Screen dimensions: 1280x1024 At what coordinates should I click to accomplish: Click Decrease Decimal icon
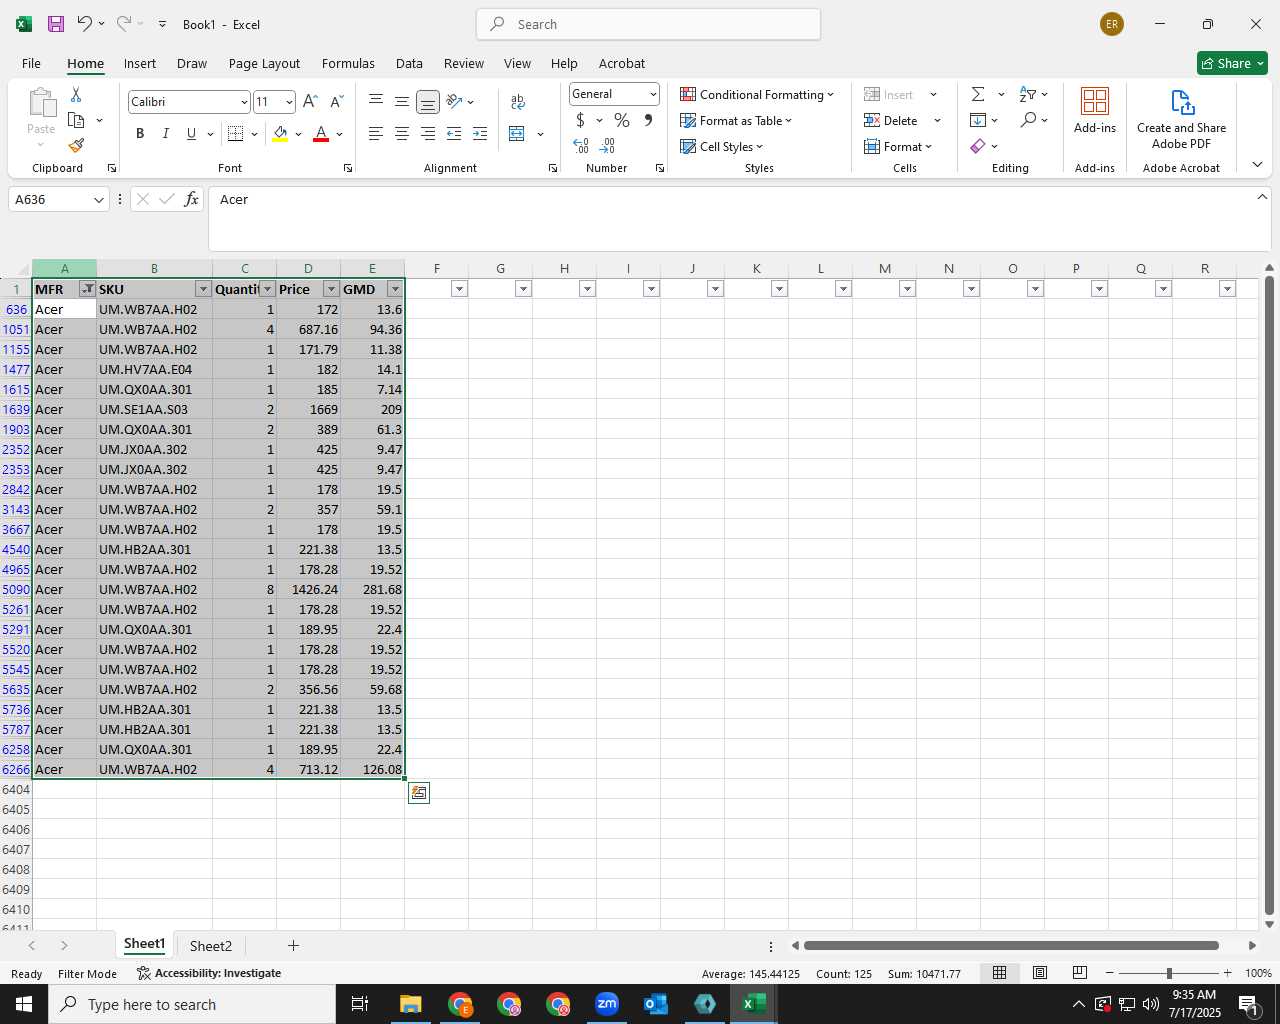607,146
